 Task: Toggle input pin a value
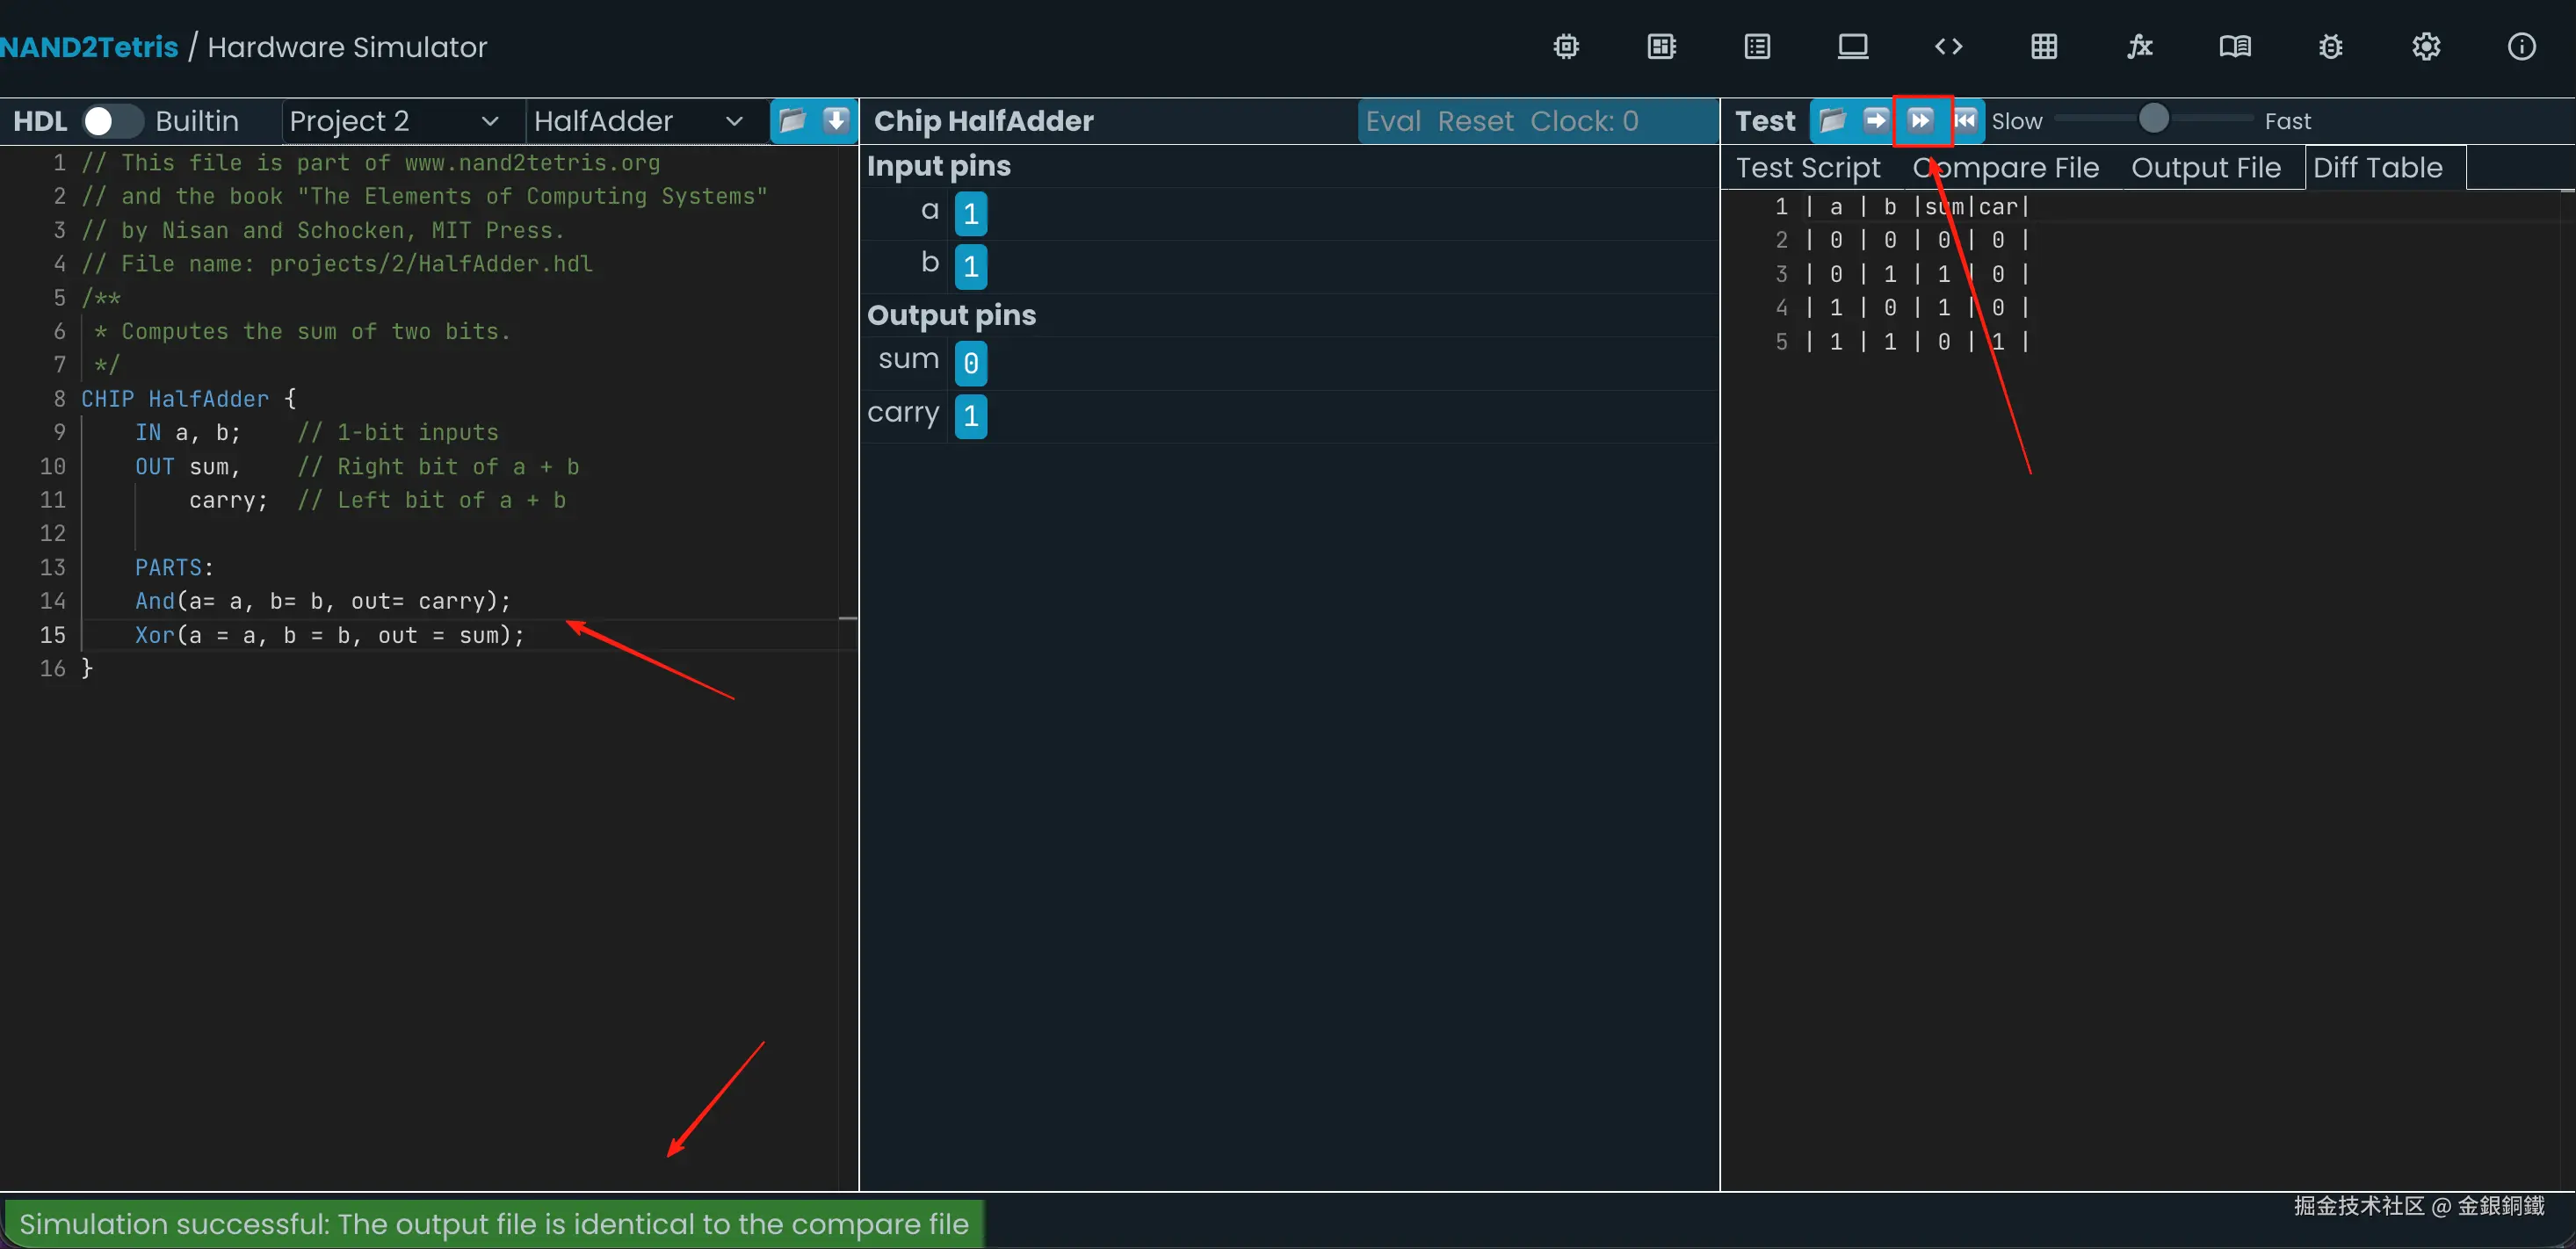[970, 214]
